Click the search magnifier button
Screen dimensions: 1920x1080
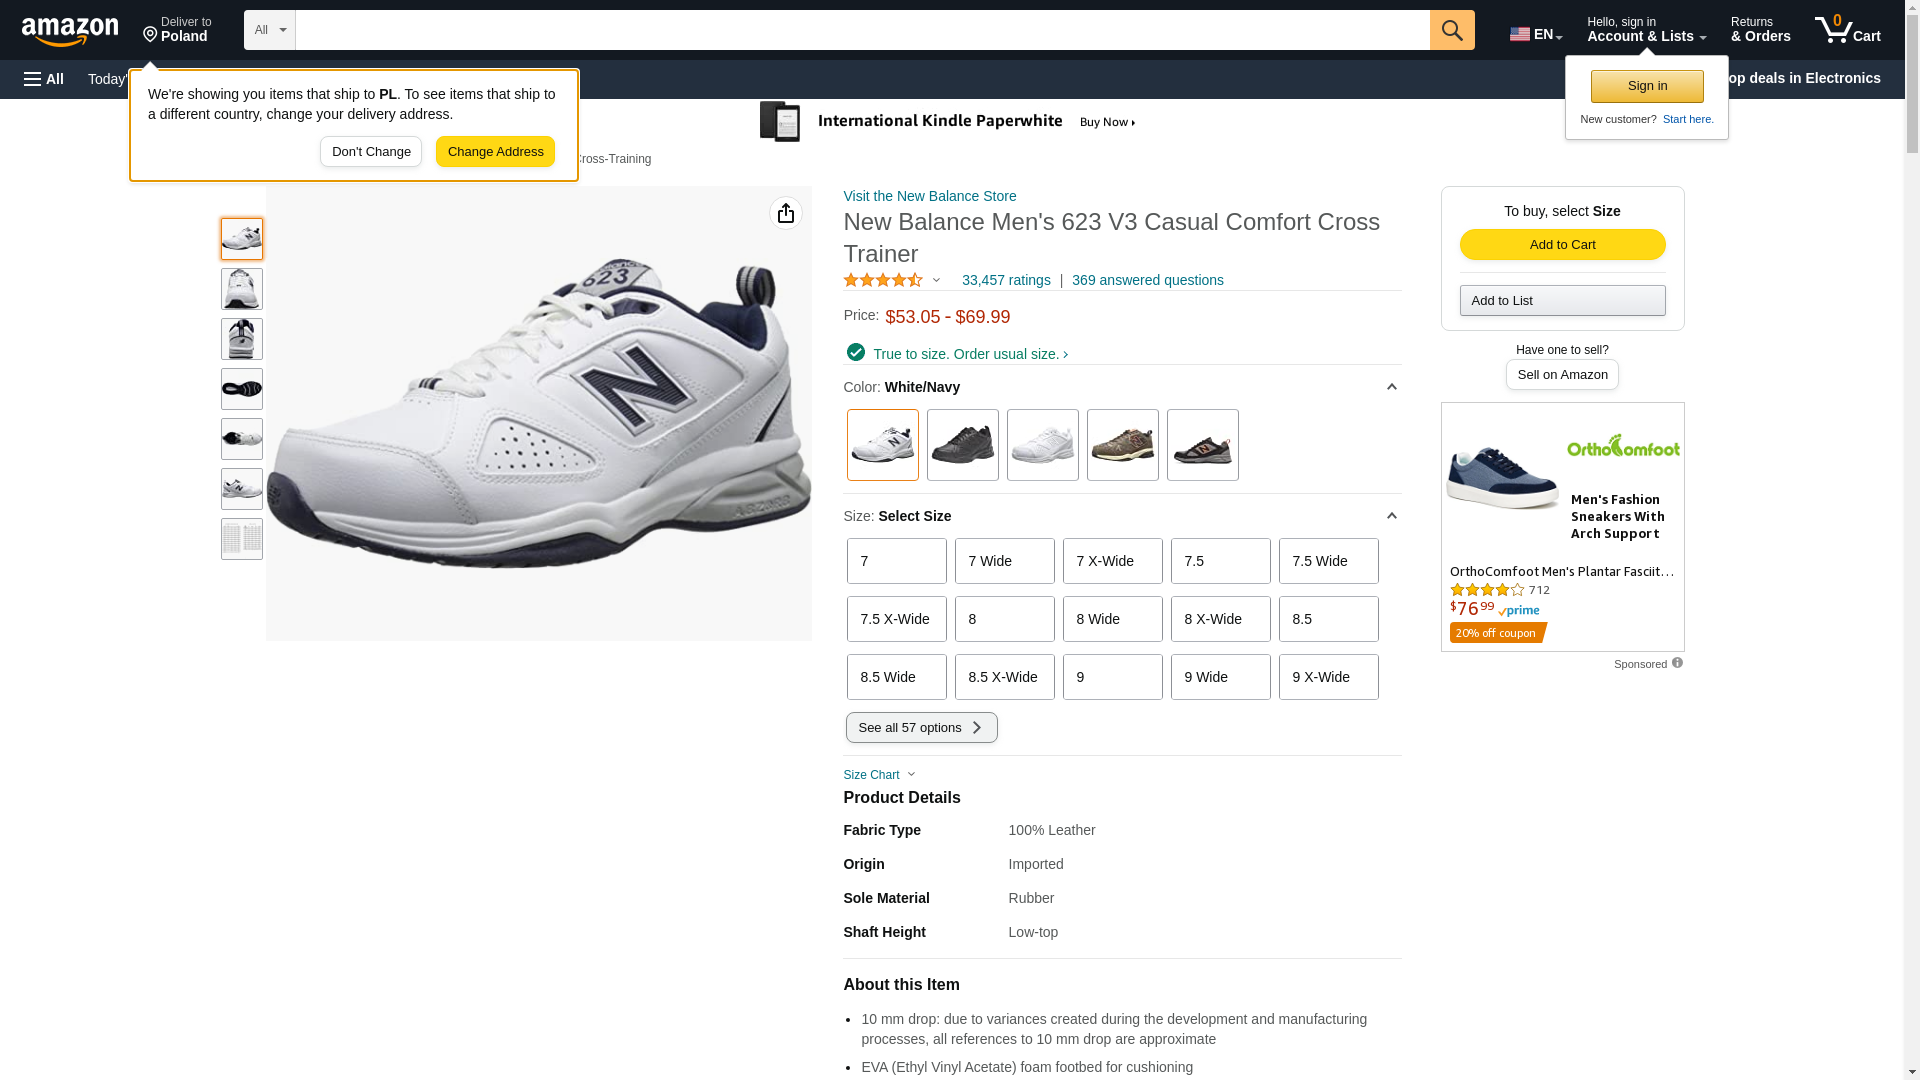click(x=1451, y=30)
